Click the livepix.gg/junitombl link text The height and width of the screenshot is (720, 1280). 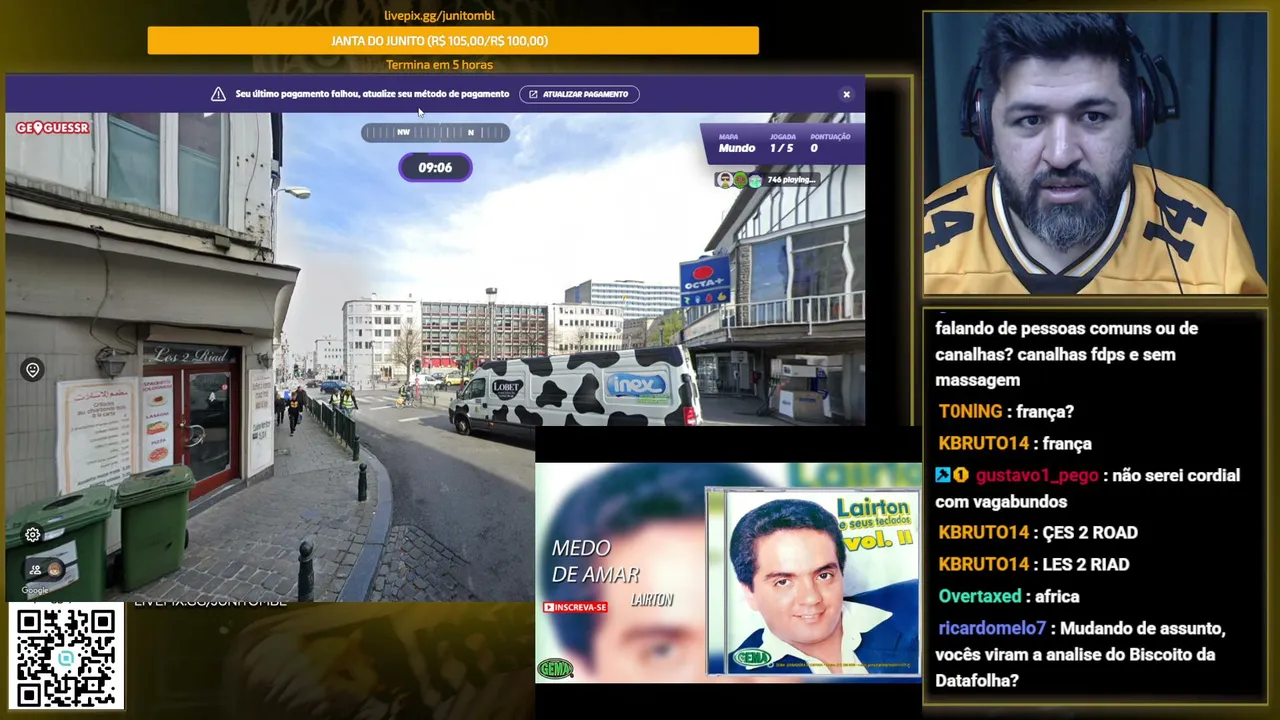point(439,15)
